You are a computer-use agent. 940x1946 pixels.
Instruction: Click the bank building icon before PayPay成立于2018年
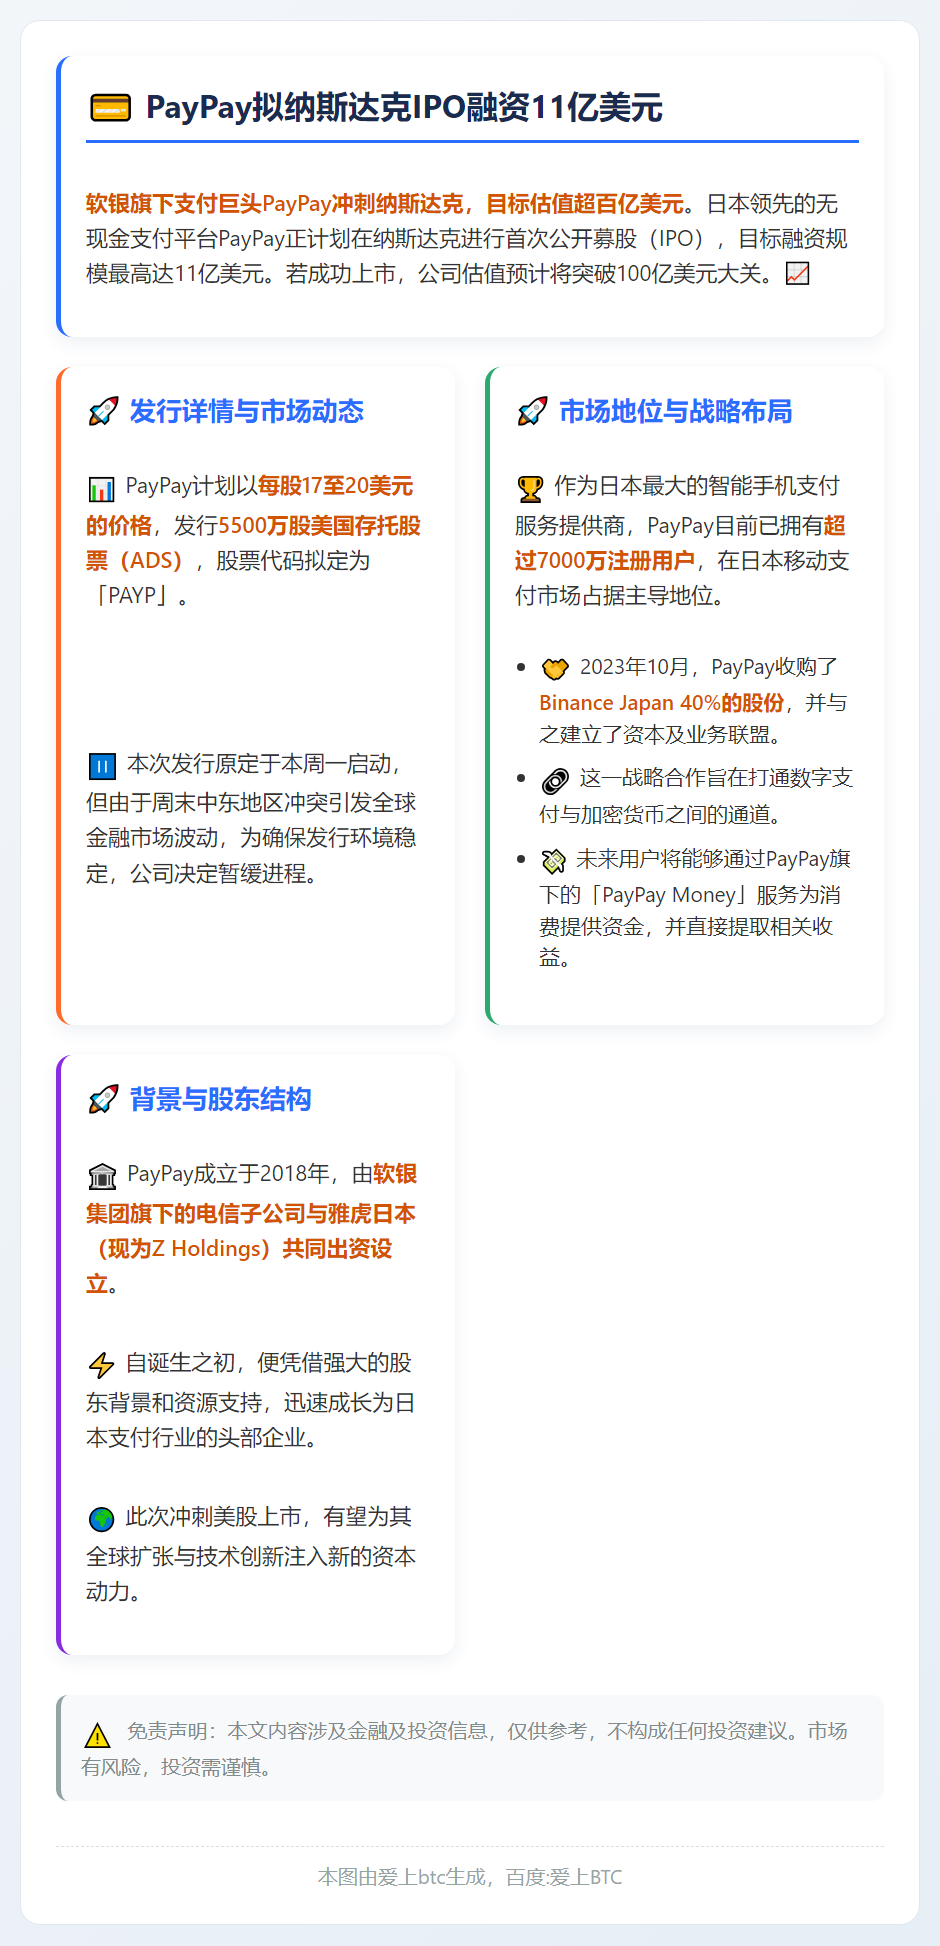pyautogui.click(x=102, y=1176)
